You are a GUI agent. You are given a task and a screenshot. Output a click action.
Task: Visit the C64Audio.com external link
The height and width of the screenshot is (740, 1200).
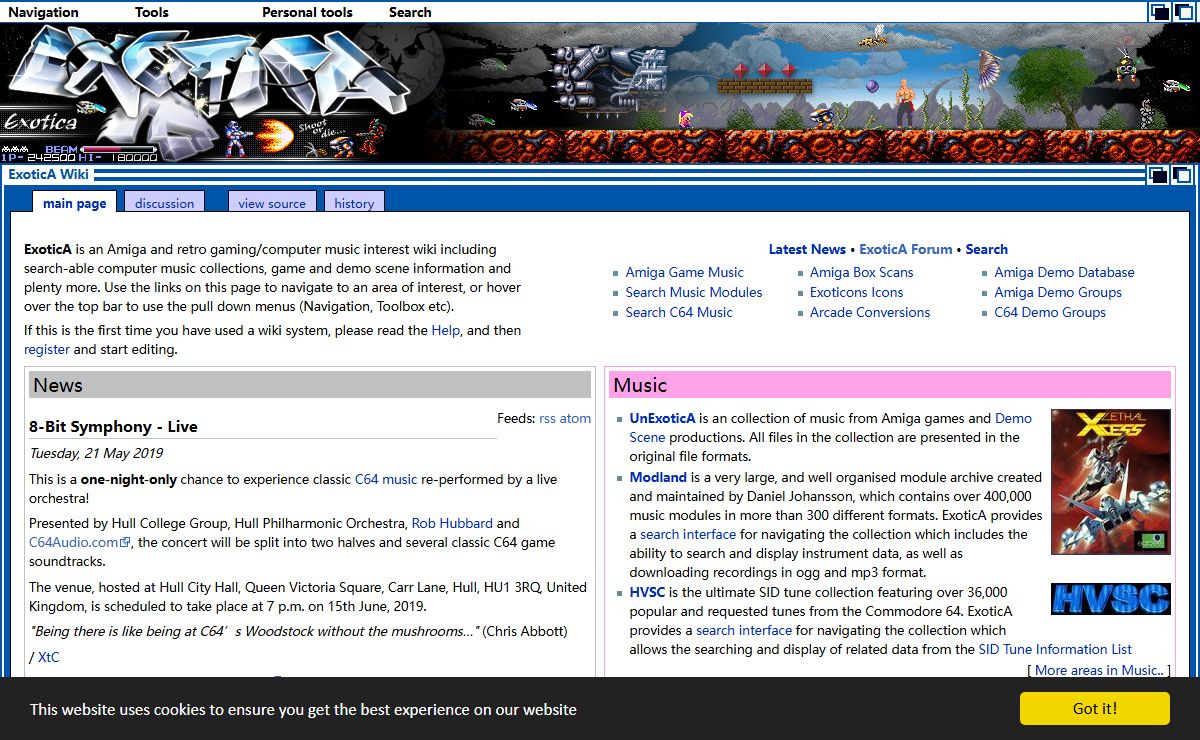click(74, 542)
